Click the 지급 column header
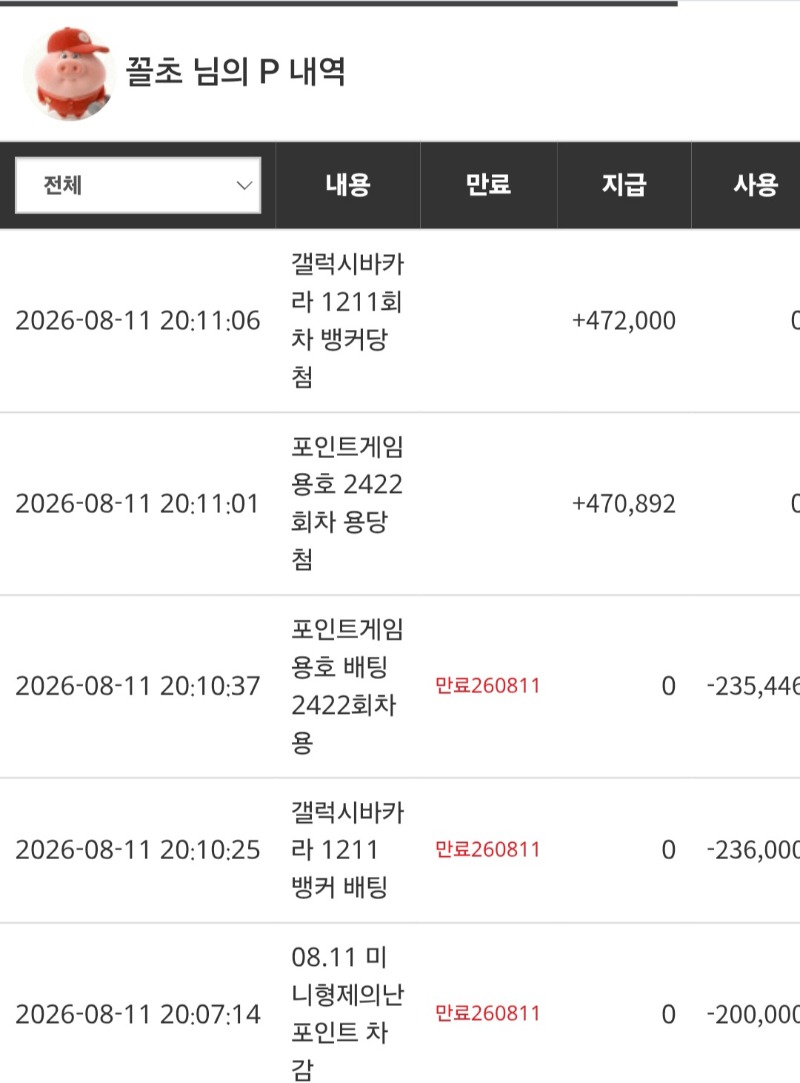 click(x=624, y=185)
